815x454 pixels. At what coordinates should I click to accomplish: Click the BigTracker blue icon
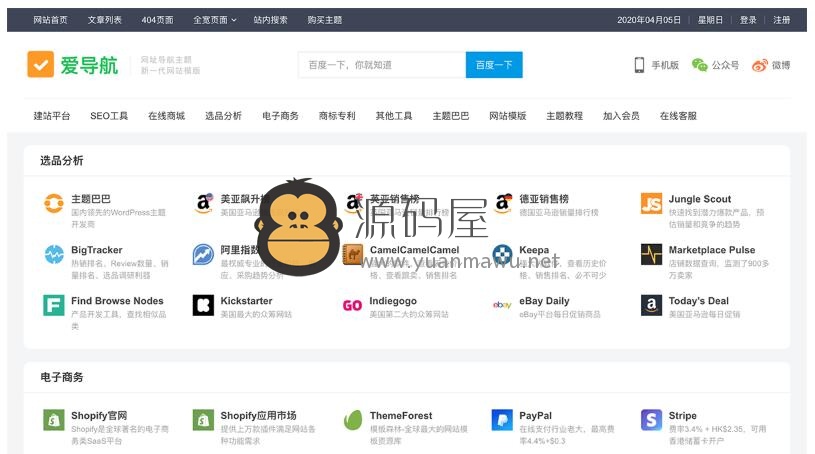click(54, 254)
